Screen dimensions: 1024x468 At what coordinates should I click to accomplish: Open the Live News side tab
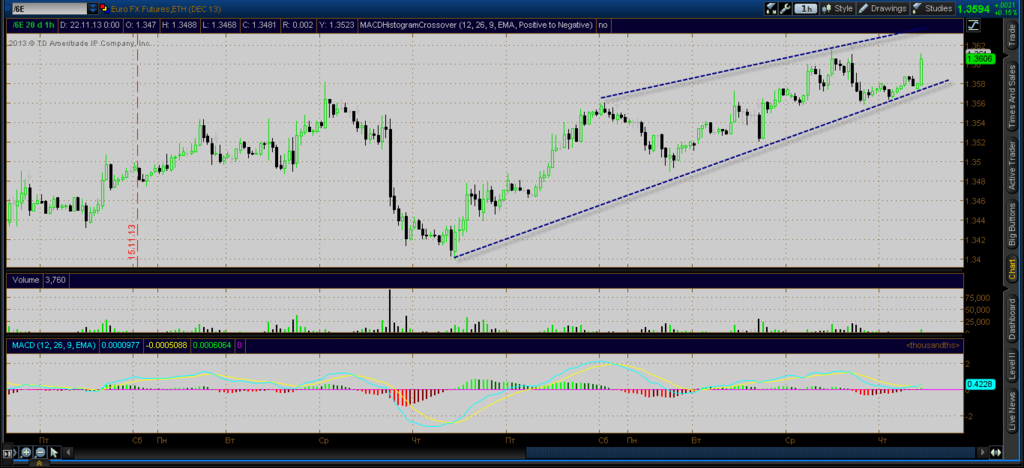coord(1012,412)
